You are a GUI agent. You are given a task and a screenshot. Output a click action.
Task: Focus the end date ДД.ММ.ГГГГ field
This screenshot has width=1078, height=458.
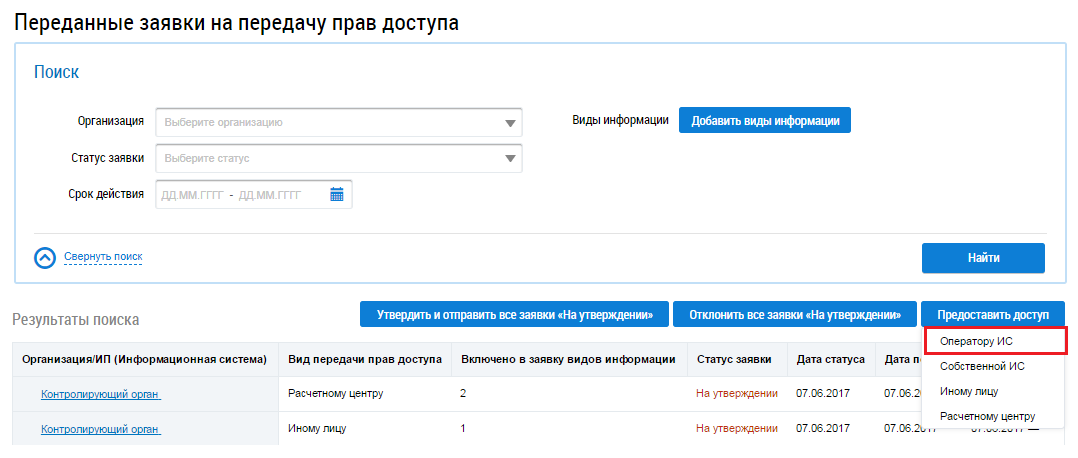click(x=270, y=195)
